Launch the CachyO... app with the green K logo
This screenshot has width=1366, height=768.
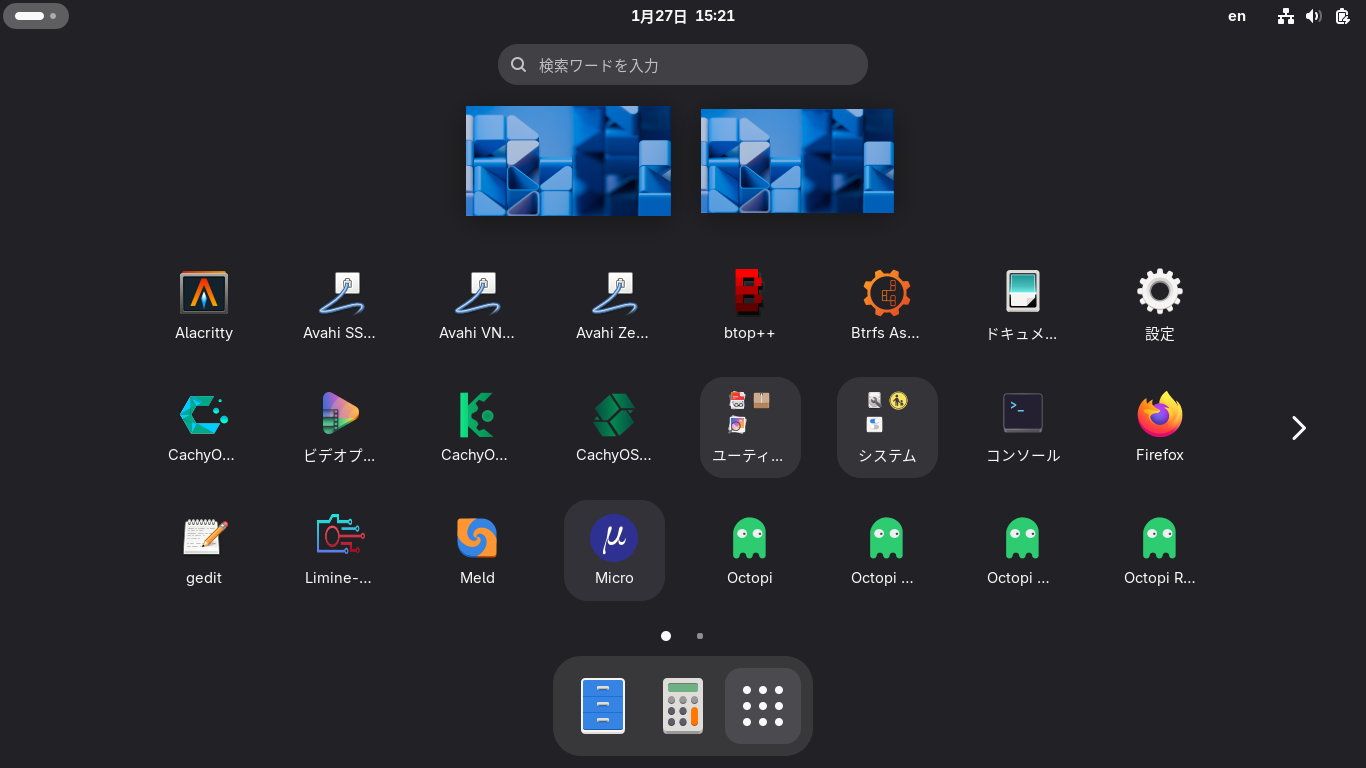(477, 428)
